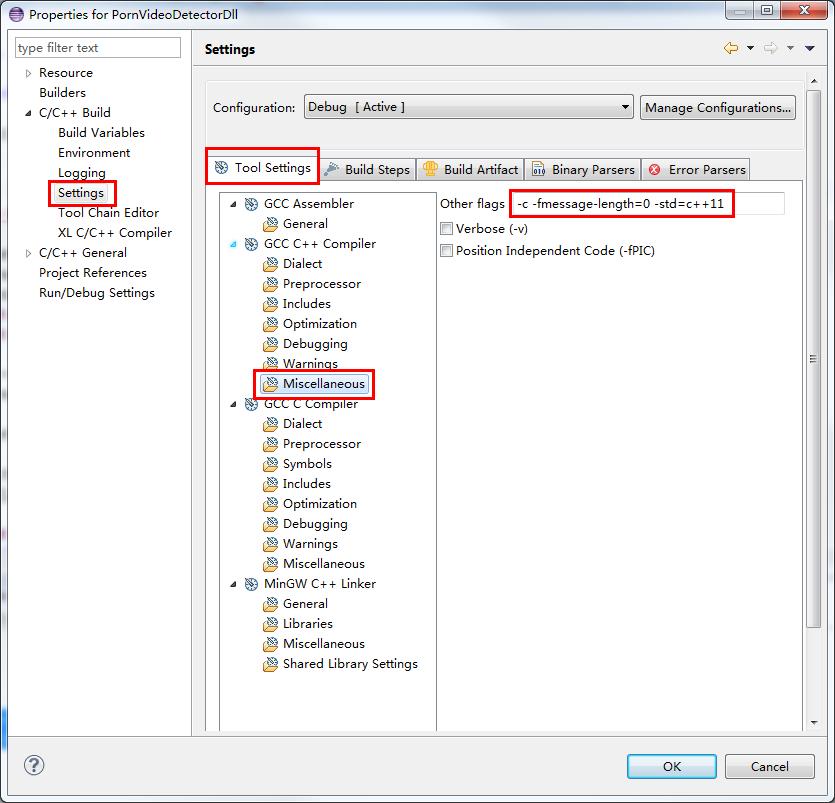The height and width of the screenshot is (803, 835).
Task: Expand the Resource tree node
Action: (28, 73)
